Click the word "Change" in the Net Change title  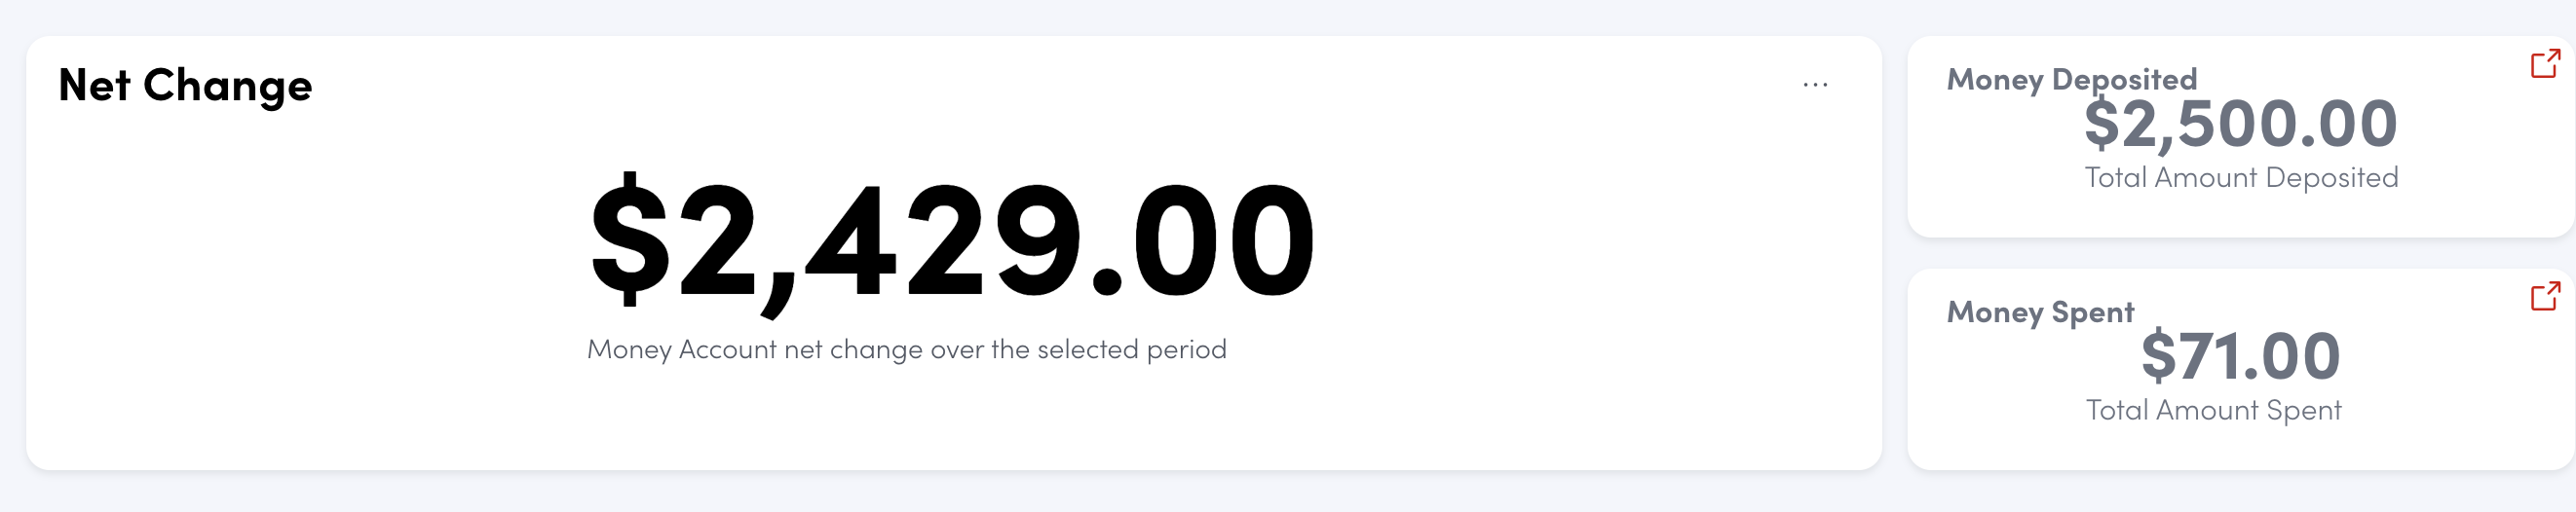tap(228, 87)
